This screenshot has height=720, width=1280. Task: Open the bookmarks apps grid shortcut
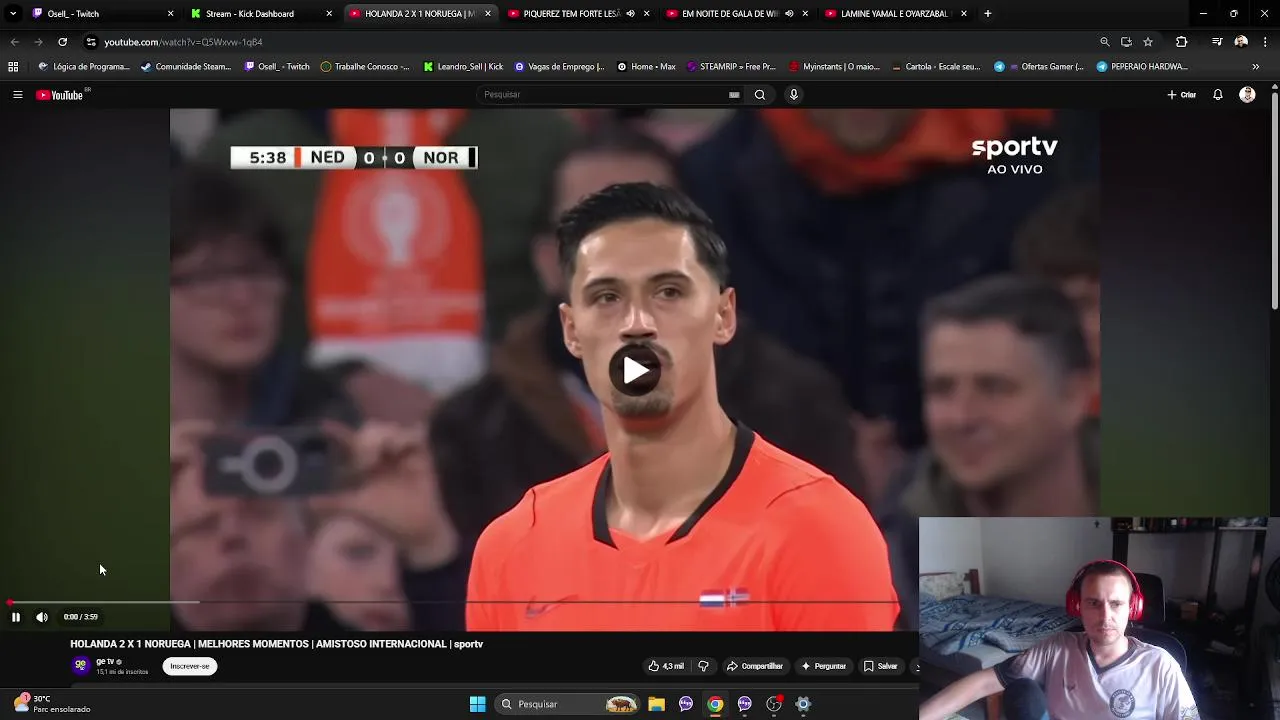click(x=13, y=67)
